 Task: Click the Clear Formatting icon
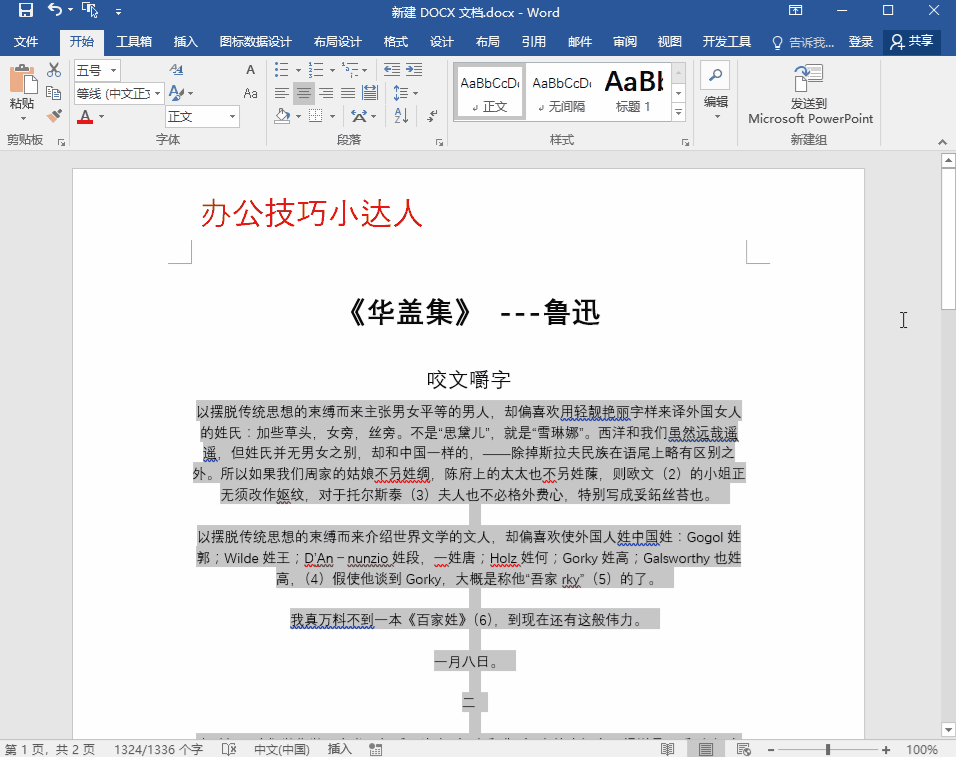tap(176, 70)
